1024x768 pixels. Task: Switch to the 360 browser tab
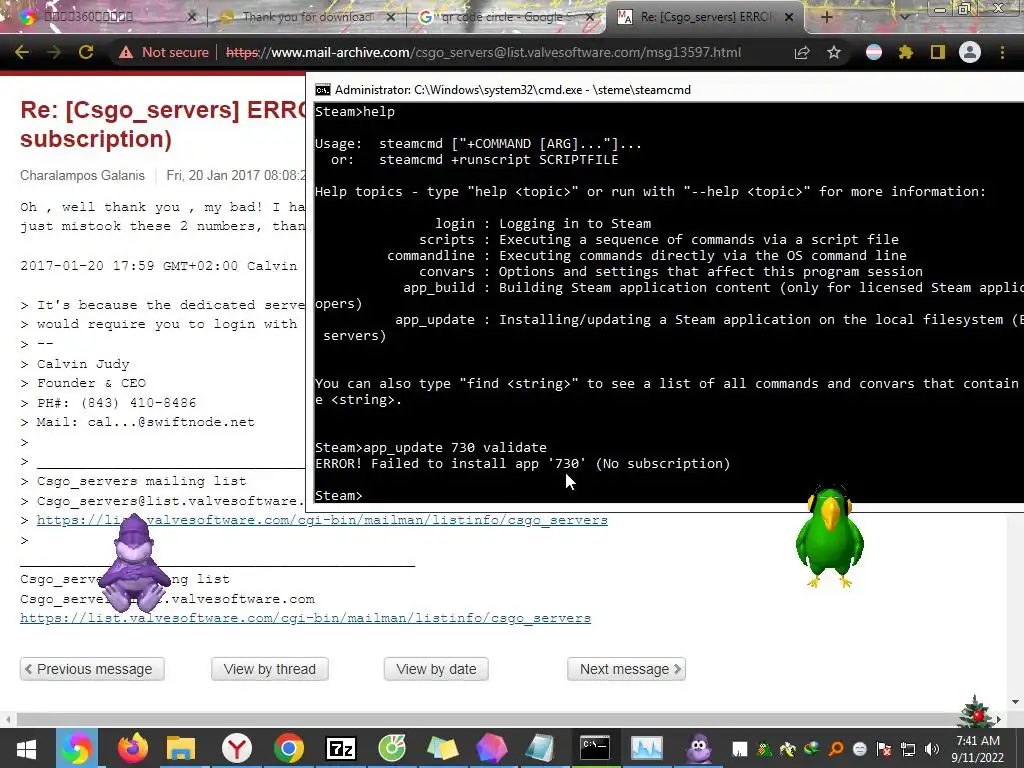108,17
